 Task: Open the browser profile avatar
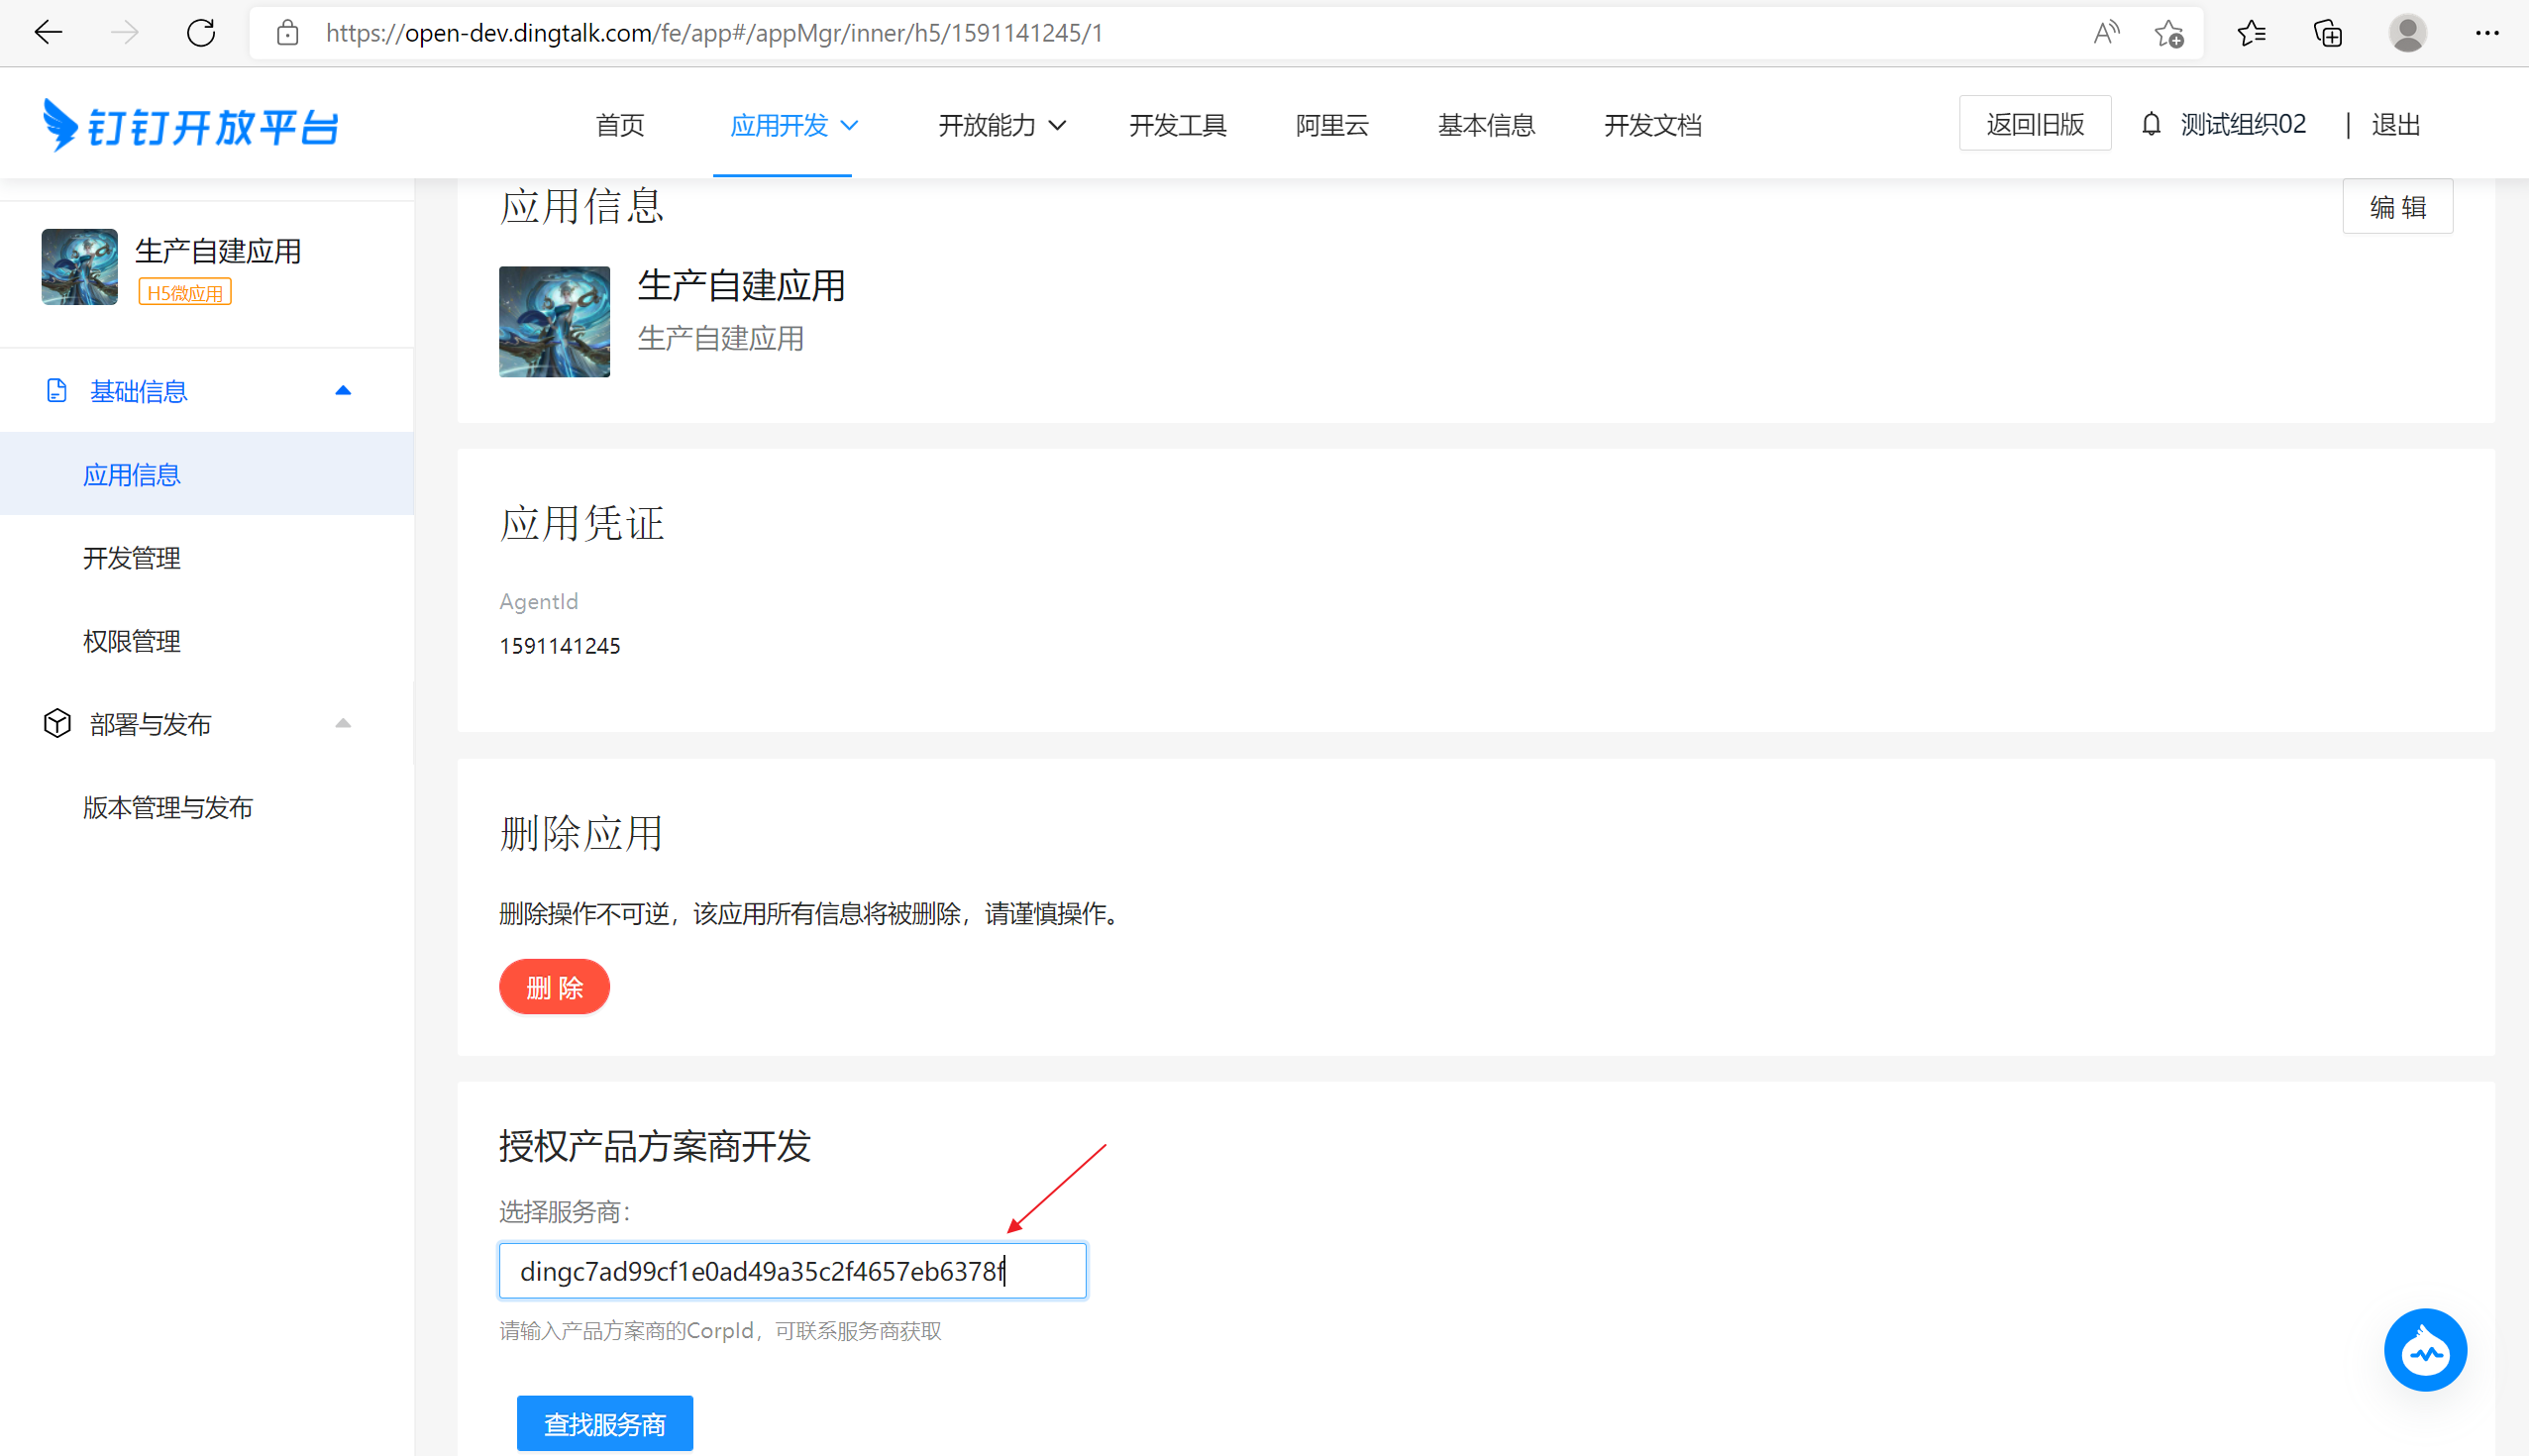(x=2407, y=33)
